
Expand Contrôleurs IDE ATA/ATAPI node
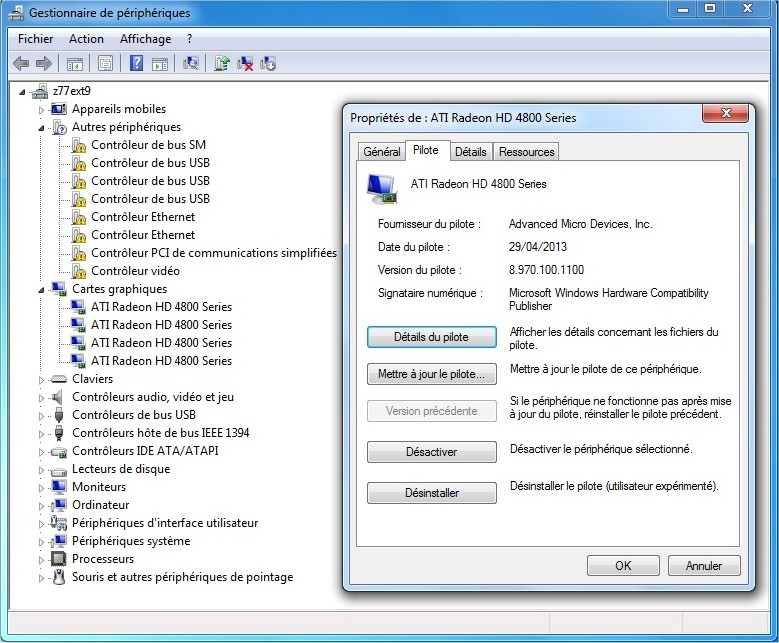pos(41,452)
